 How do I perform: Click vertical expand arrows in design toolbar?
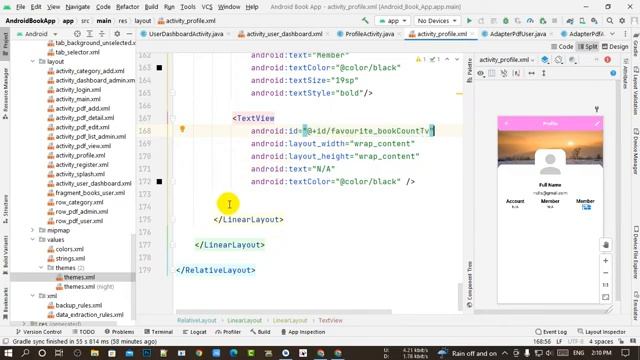pyautogui.click(x=544, y=73)
